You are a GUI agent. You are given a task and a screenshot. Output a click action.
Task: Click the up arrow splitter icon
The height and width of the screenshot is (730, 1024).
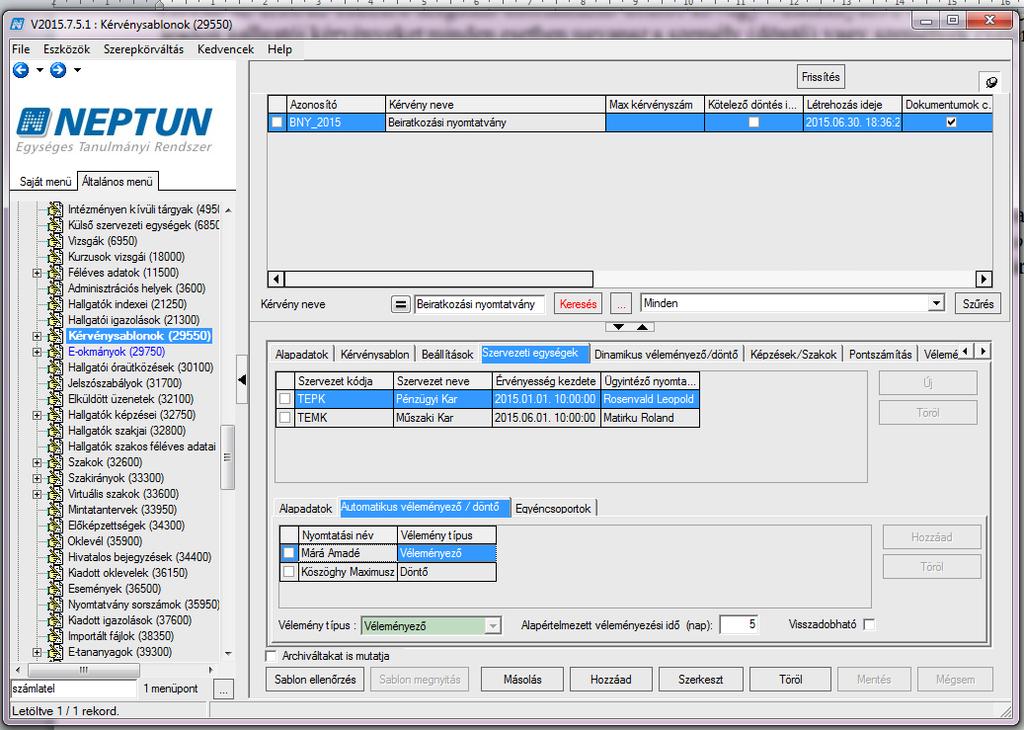(642, 326)
